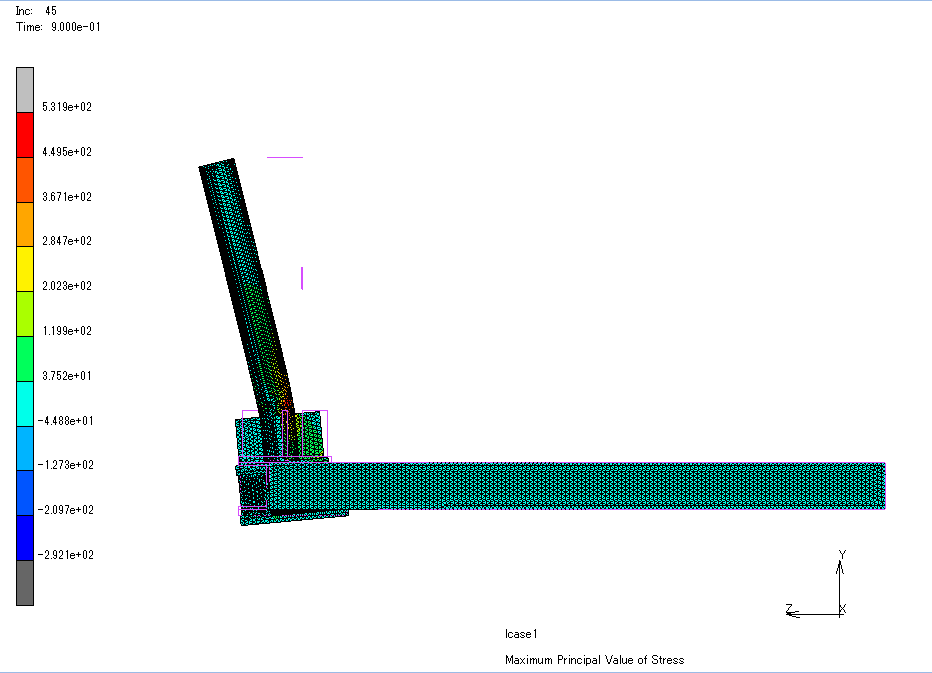Click the tilted meshed column
The image size is (932, 673).
[x=245, y=285]
